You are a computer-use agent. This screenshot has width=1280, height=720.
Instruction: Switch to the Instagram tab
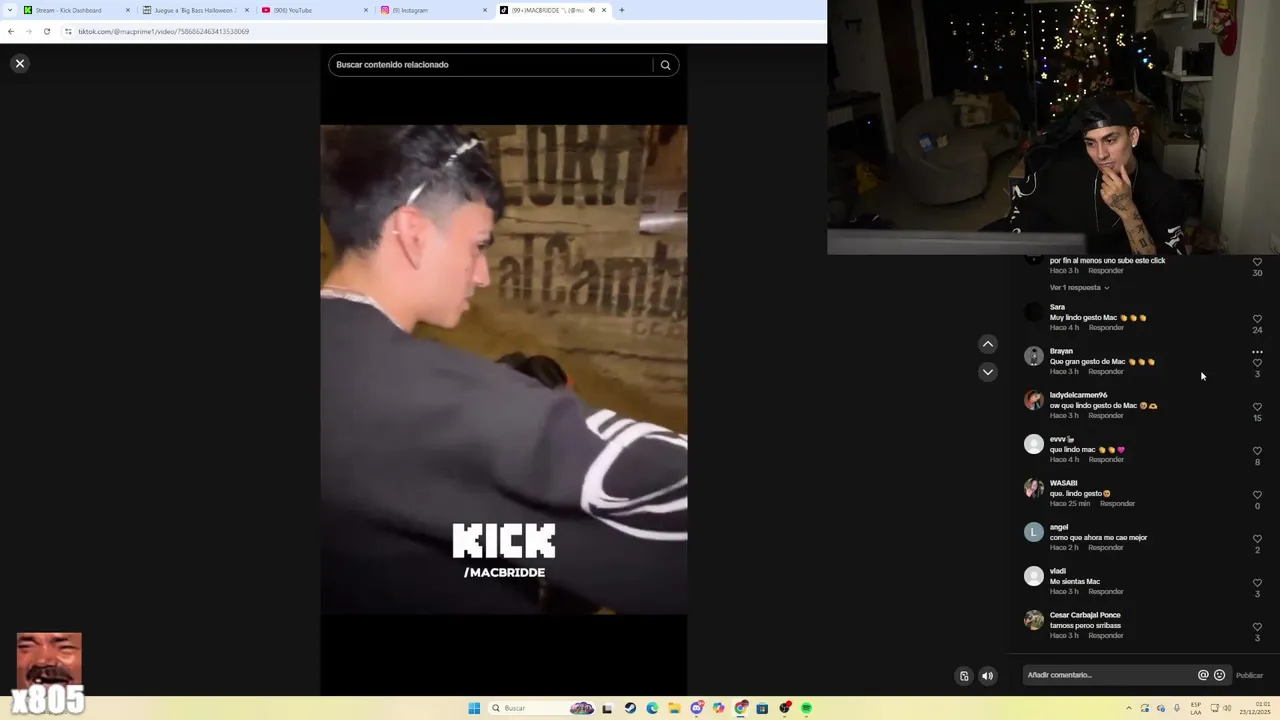tap(433, 10)
